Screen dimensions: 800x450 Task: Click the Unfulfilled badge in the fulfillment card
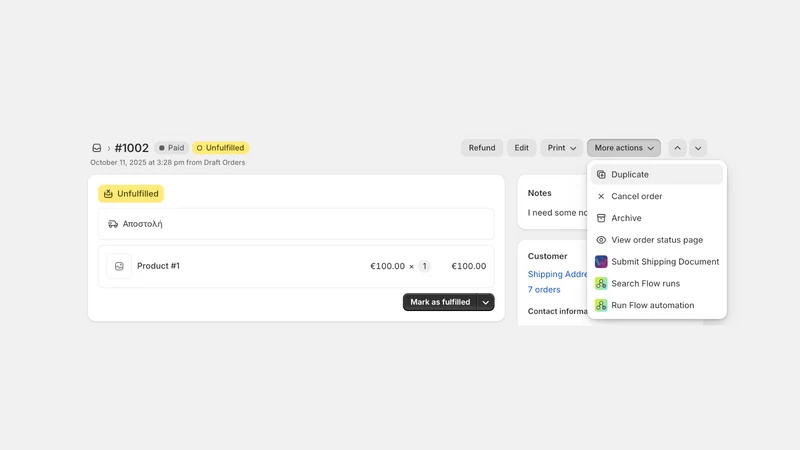coord(131,194)
